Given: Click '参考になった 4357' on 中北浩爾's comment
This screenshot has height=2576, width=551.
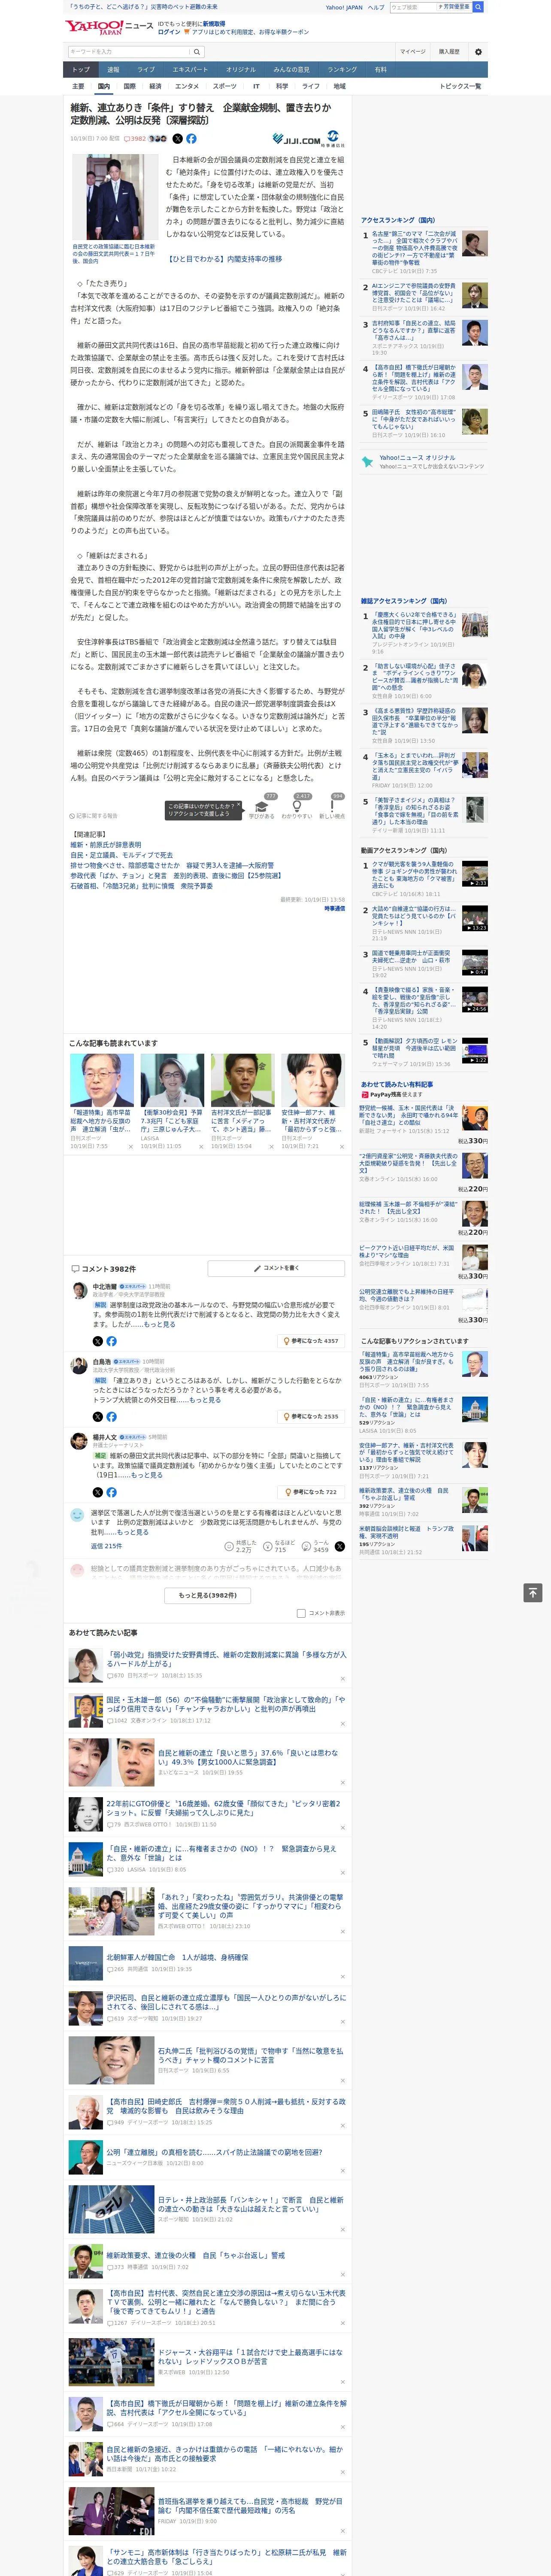Looking at the screenshot, I should 312,1341.
